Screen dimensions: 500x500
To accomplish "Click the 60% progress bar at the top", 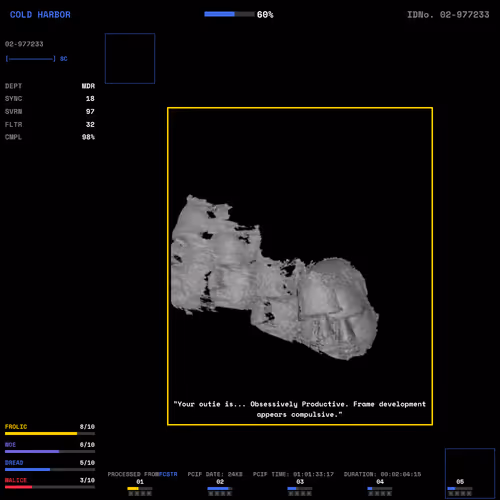I will pyautogui.click(x=229, y=14).
